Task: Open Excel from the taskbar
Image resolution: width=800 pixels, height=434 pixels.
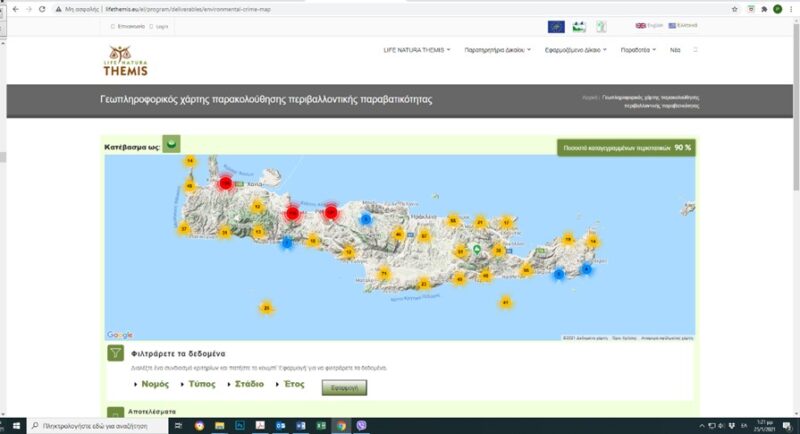Action: pyautogui.click(x=321, y=425)
